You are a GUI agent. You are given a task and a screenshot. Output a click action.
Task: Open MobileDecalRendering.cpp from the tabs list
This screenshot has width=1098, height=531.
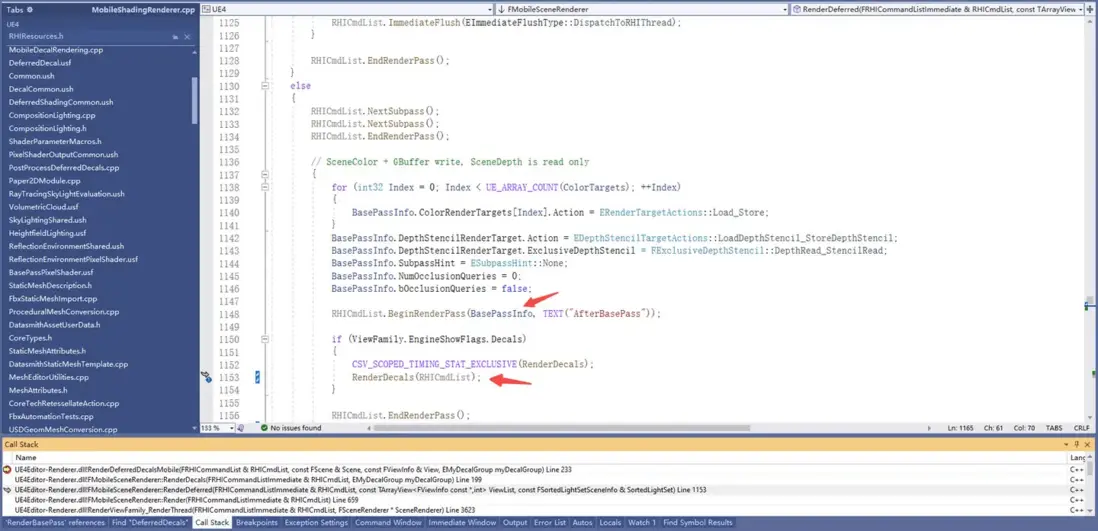[56, 50]
